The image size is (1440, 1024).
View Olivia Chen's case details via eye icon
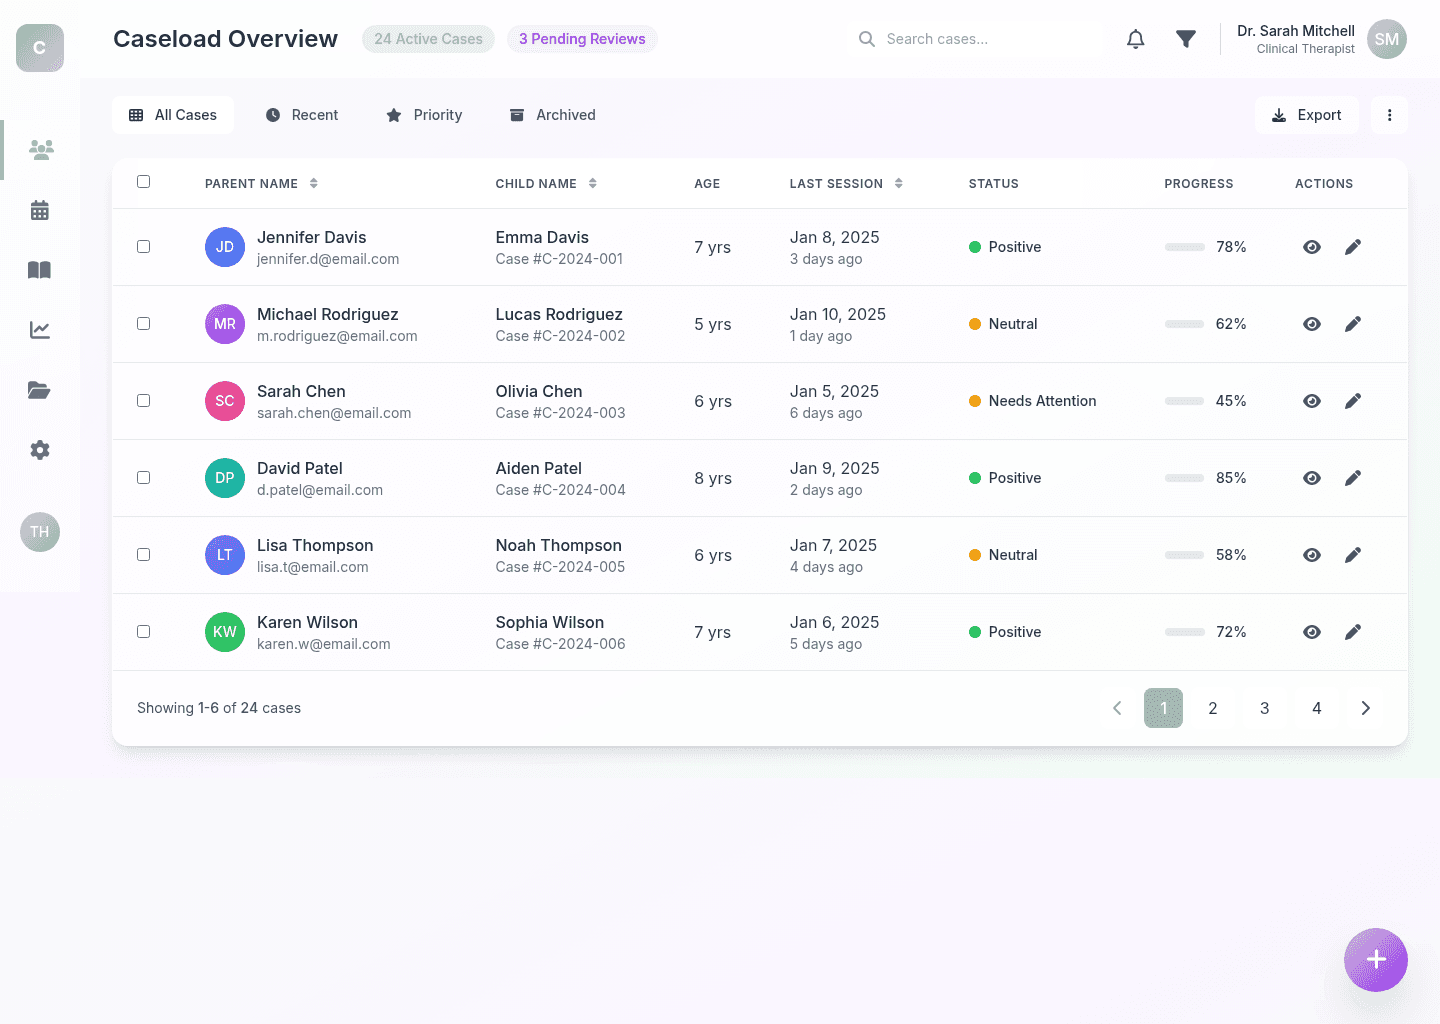[x=1311, y=401]
